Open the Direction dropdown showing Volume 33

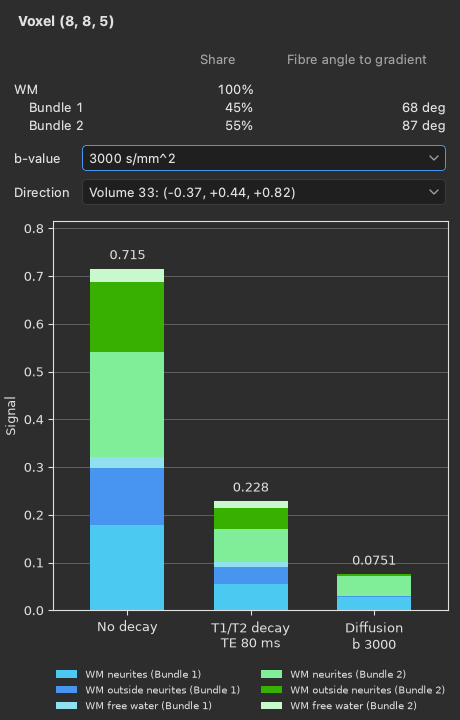[264, 192]
